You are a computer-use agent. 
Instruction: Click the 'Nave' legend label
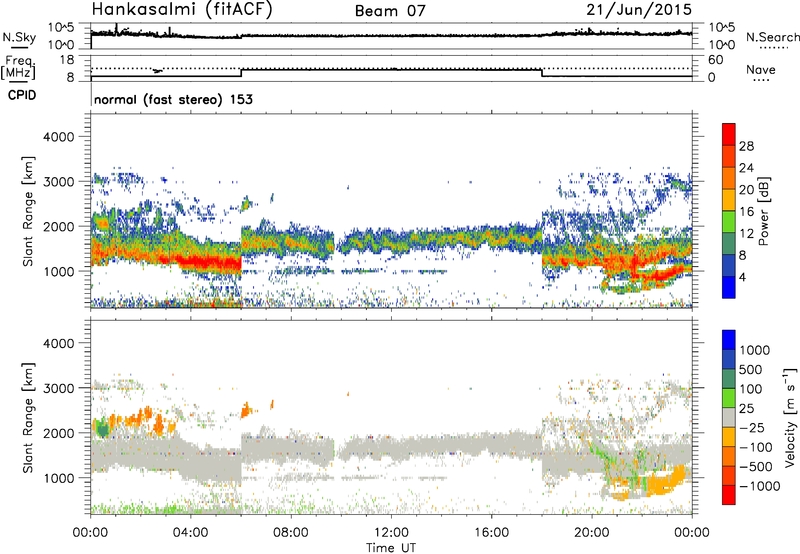(x=761, y=69)
